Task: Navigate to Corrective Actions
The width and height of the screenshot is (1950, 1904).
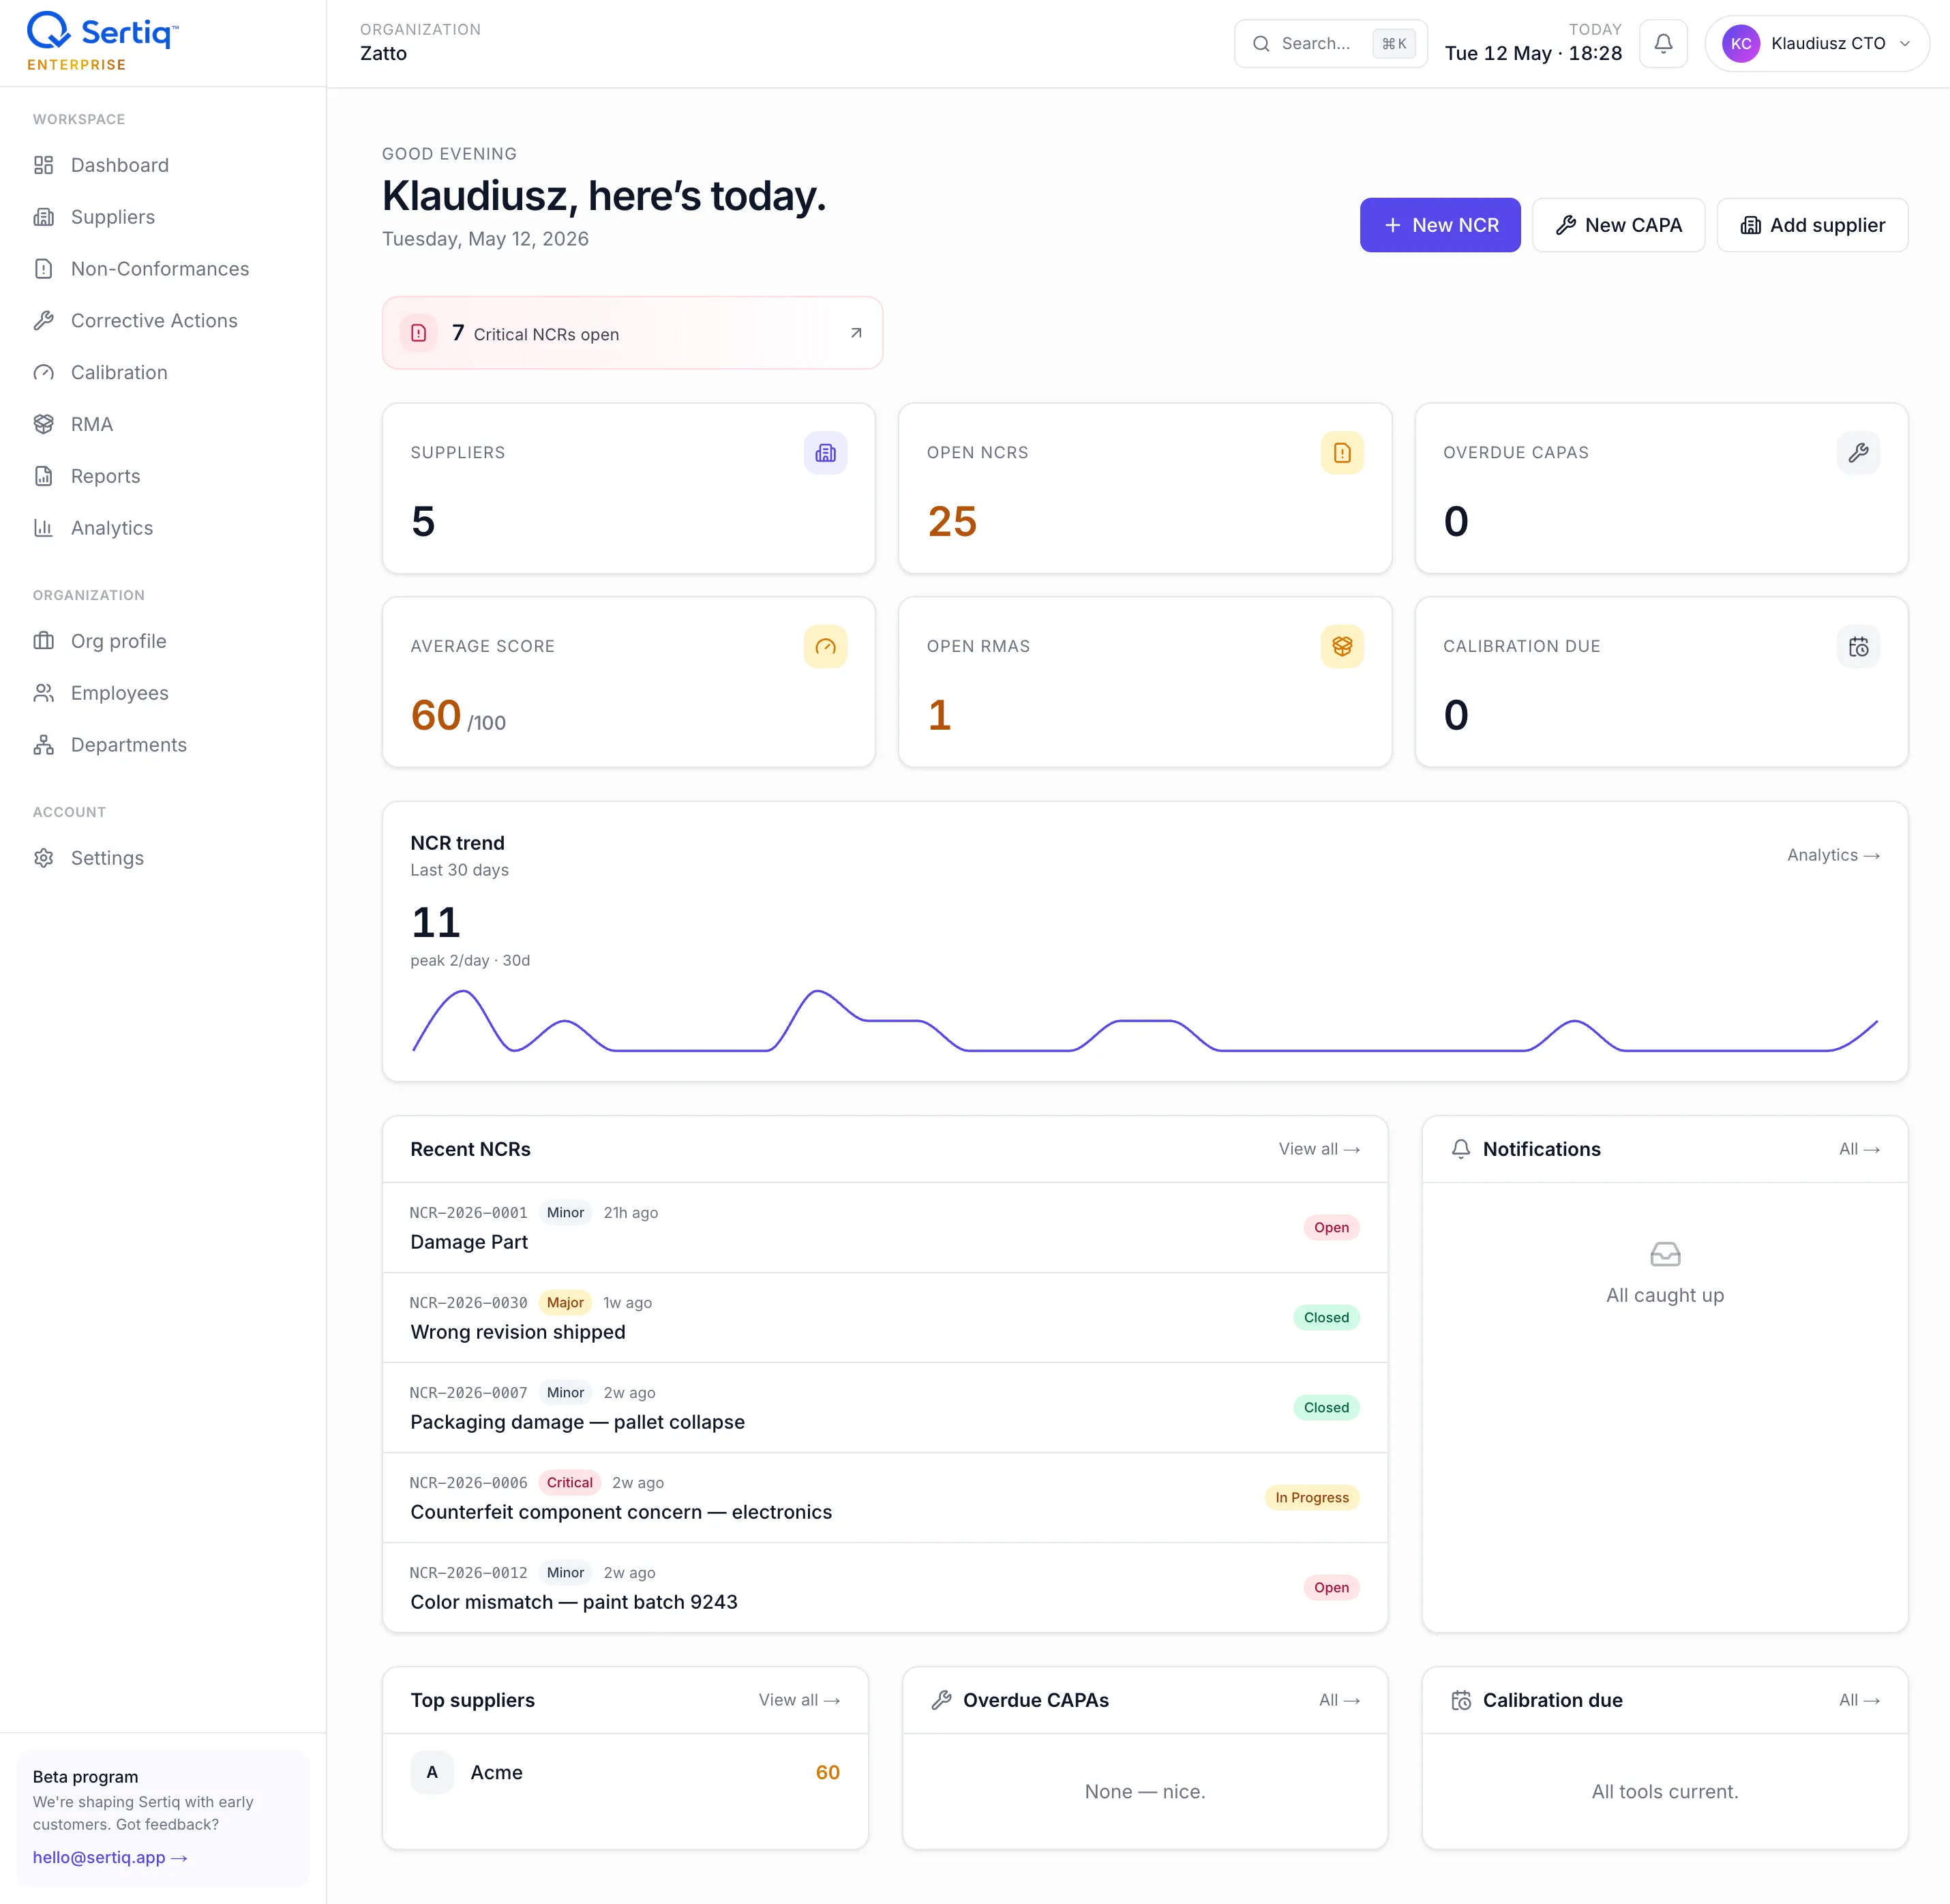Action: [x=163, y=321]
